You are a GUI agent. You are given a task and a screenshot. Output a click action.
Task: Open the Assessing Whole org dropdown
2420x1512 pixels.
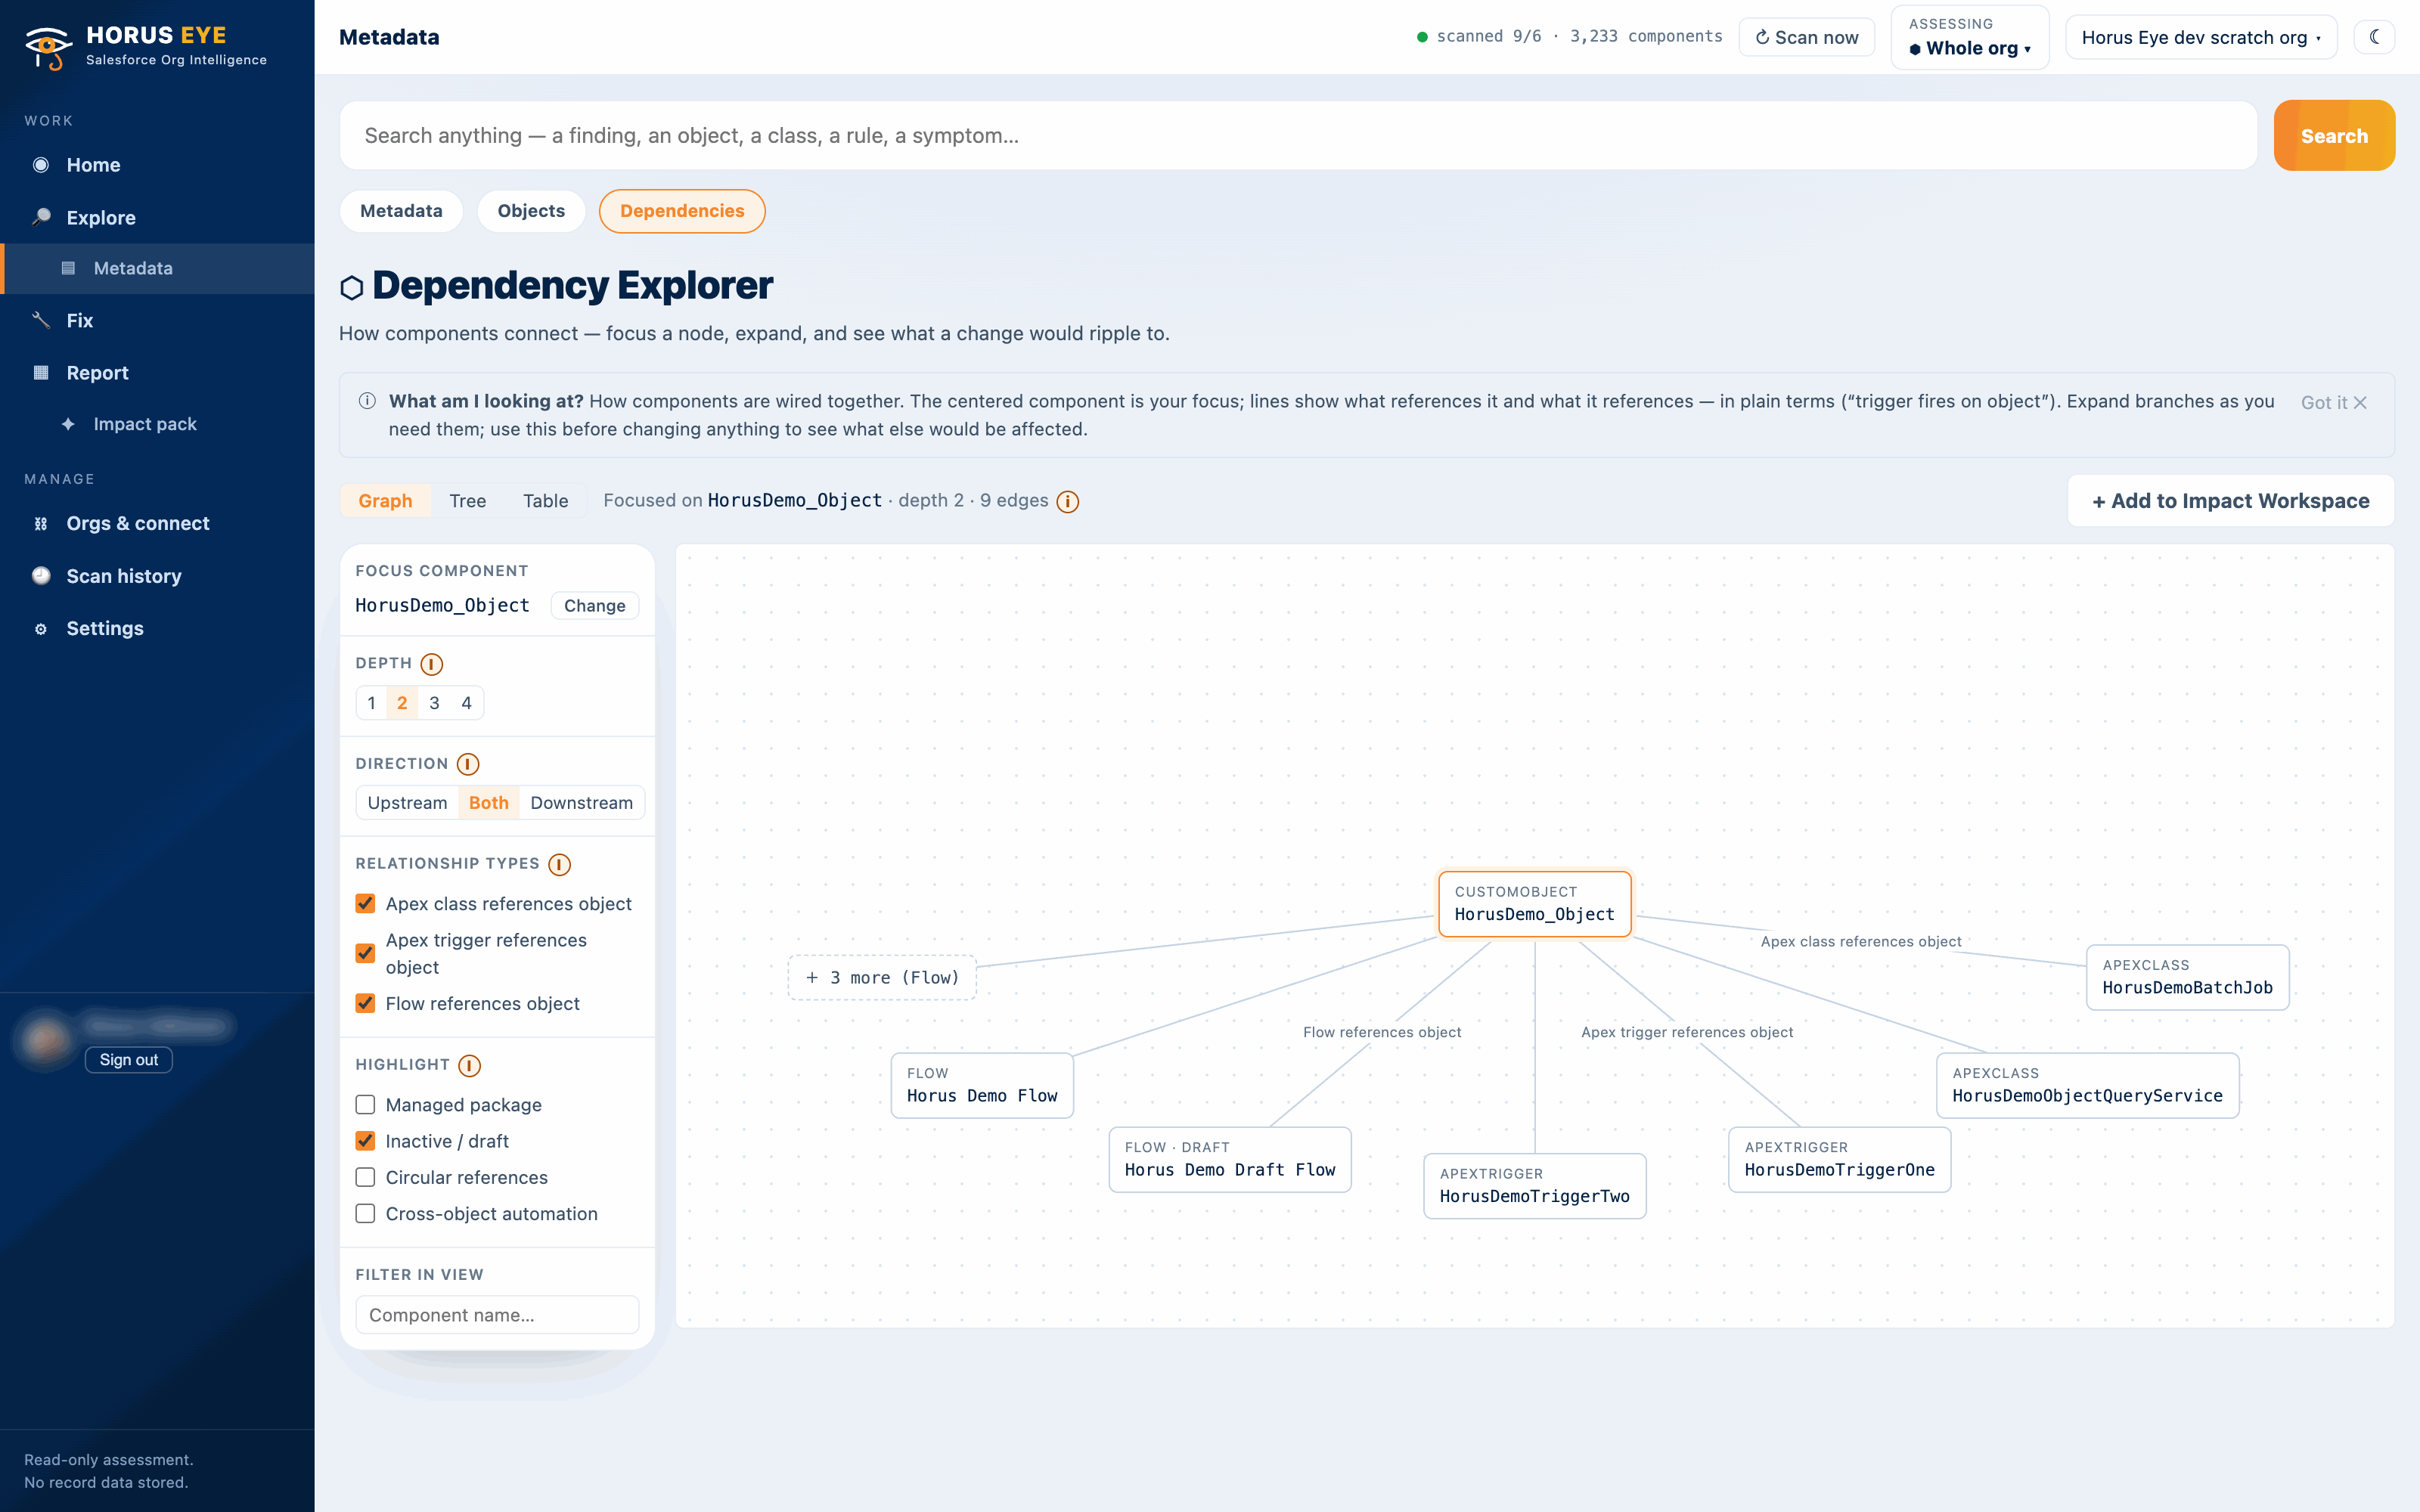(x=1969, y=37)
